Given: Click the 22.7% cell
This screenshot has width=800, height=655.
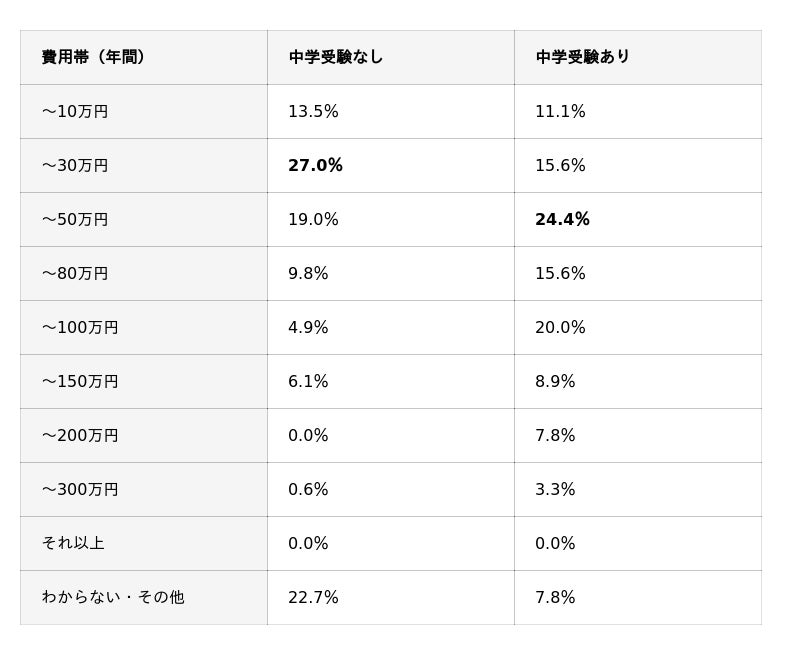Looking at the screenshot, I should tap(313, 598).
